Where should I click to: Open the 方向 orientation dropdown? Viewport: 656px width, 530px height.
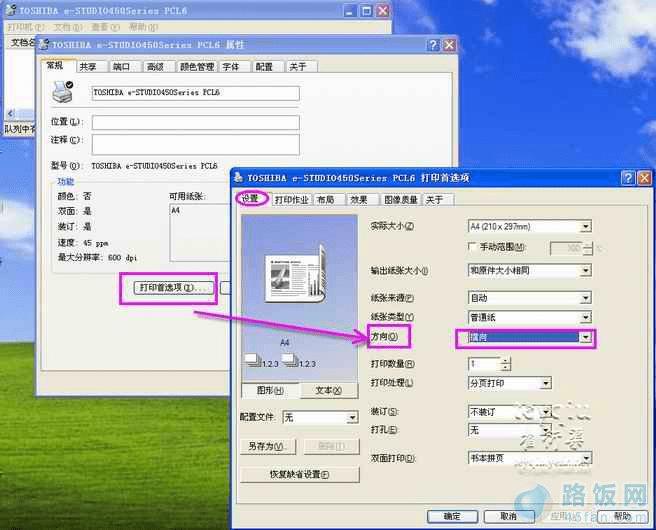[x=586, y=337]
